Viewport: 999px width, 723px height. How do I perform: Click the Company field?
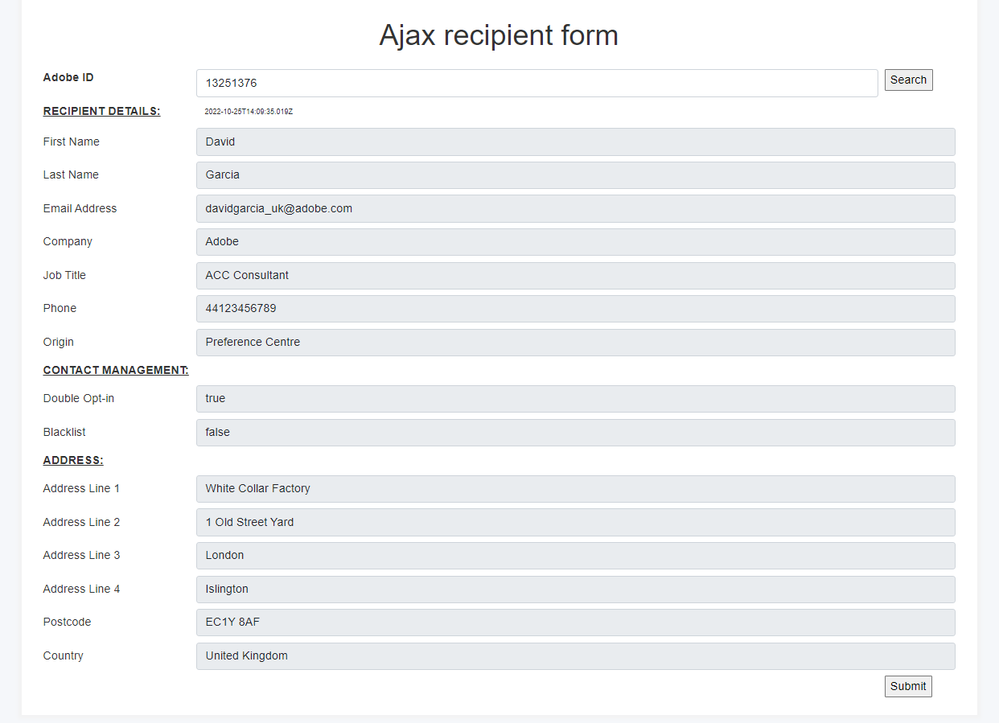575,242
